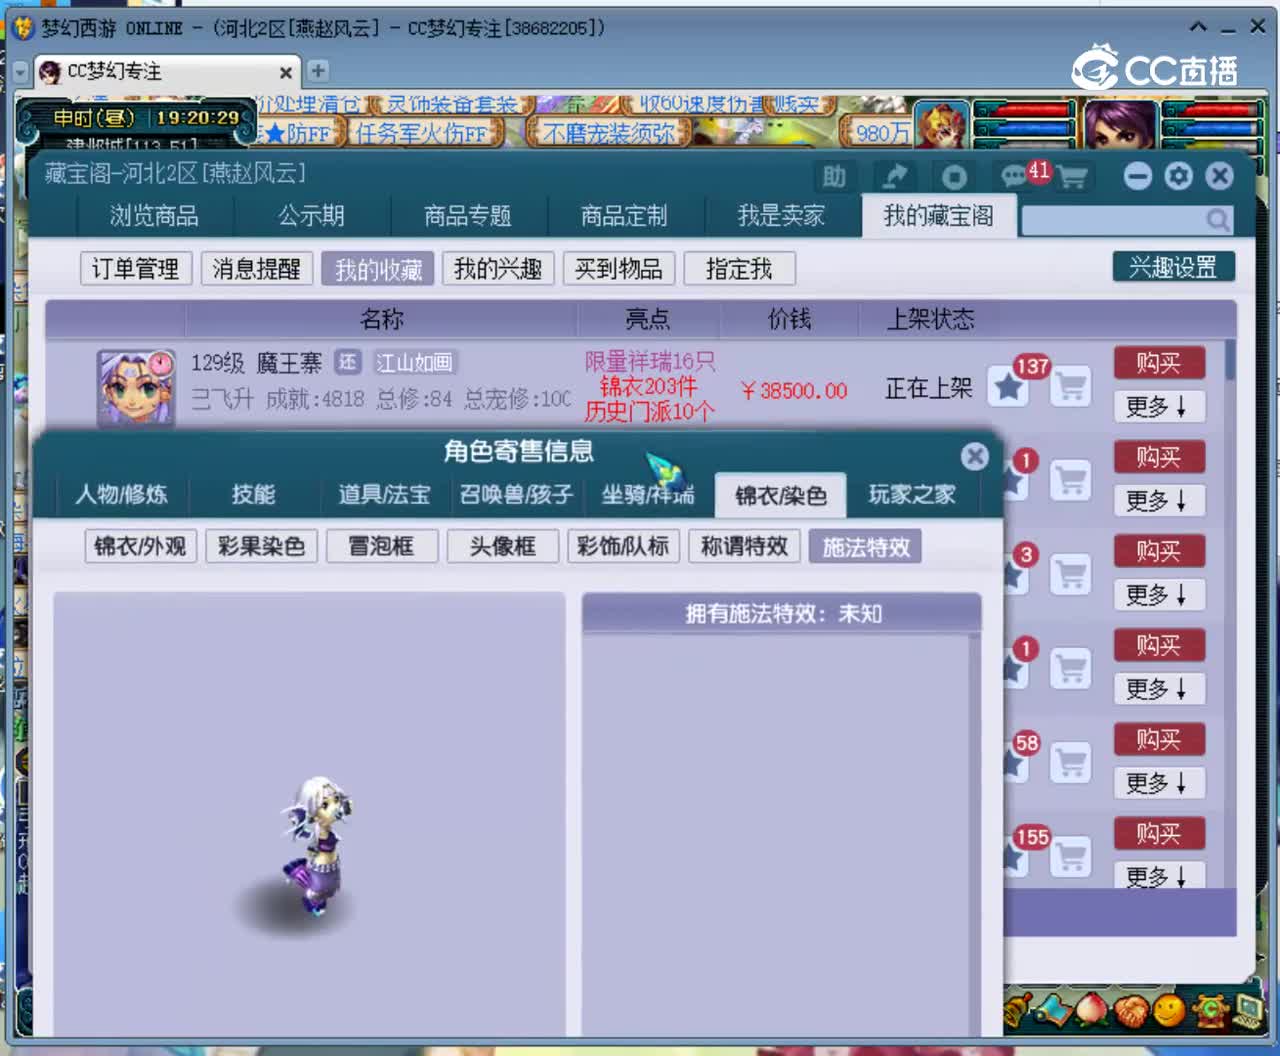Click the green C lantern icon
This screenshot has height=1056, width=1280.
coord(1210,1010)
